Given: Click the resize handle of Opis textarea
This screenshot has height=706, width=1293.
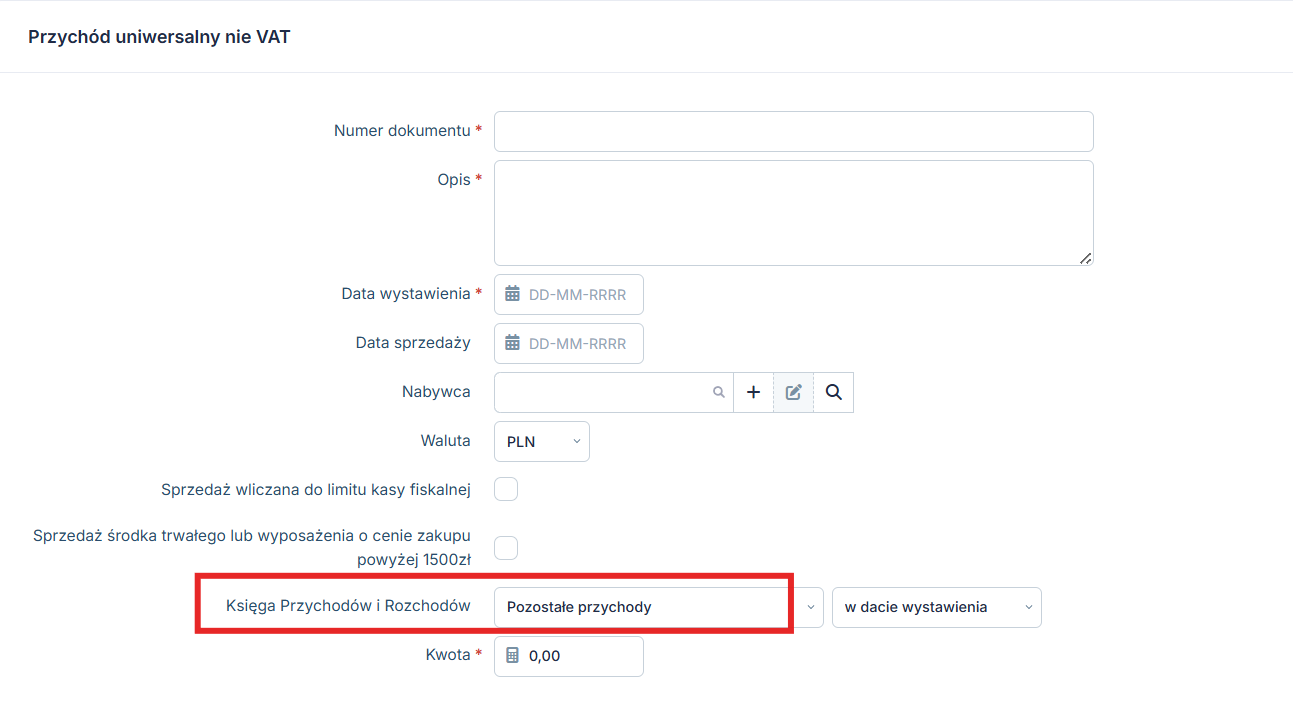Looking at the screenshot, I should click(x=1085, y=258).
